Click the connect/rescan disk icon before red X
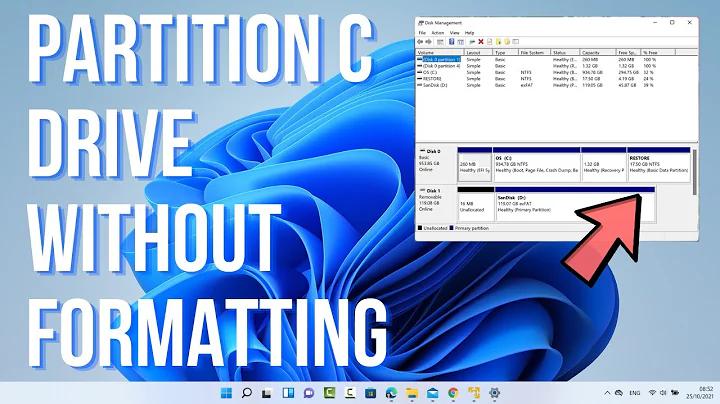The height and width of the screenshot is (404, 720). coord(472,42)
